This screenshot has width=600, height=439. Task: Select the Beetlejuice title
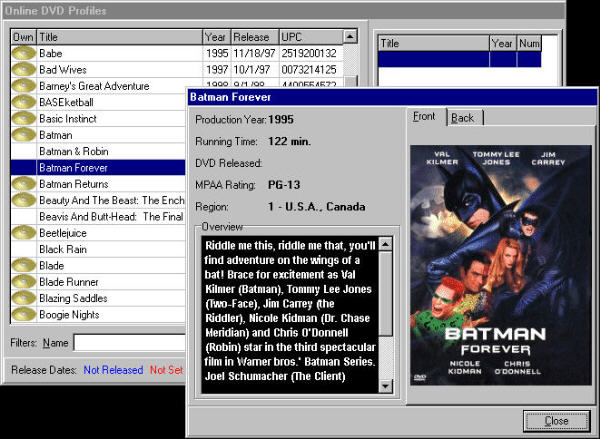click(63, 233)
